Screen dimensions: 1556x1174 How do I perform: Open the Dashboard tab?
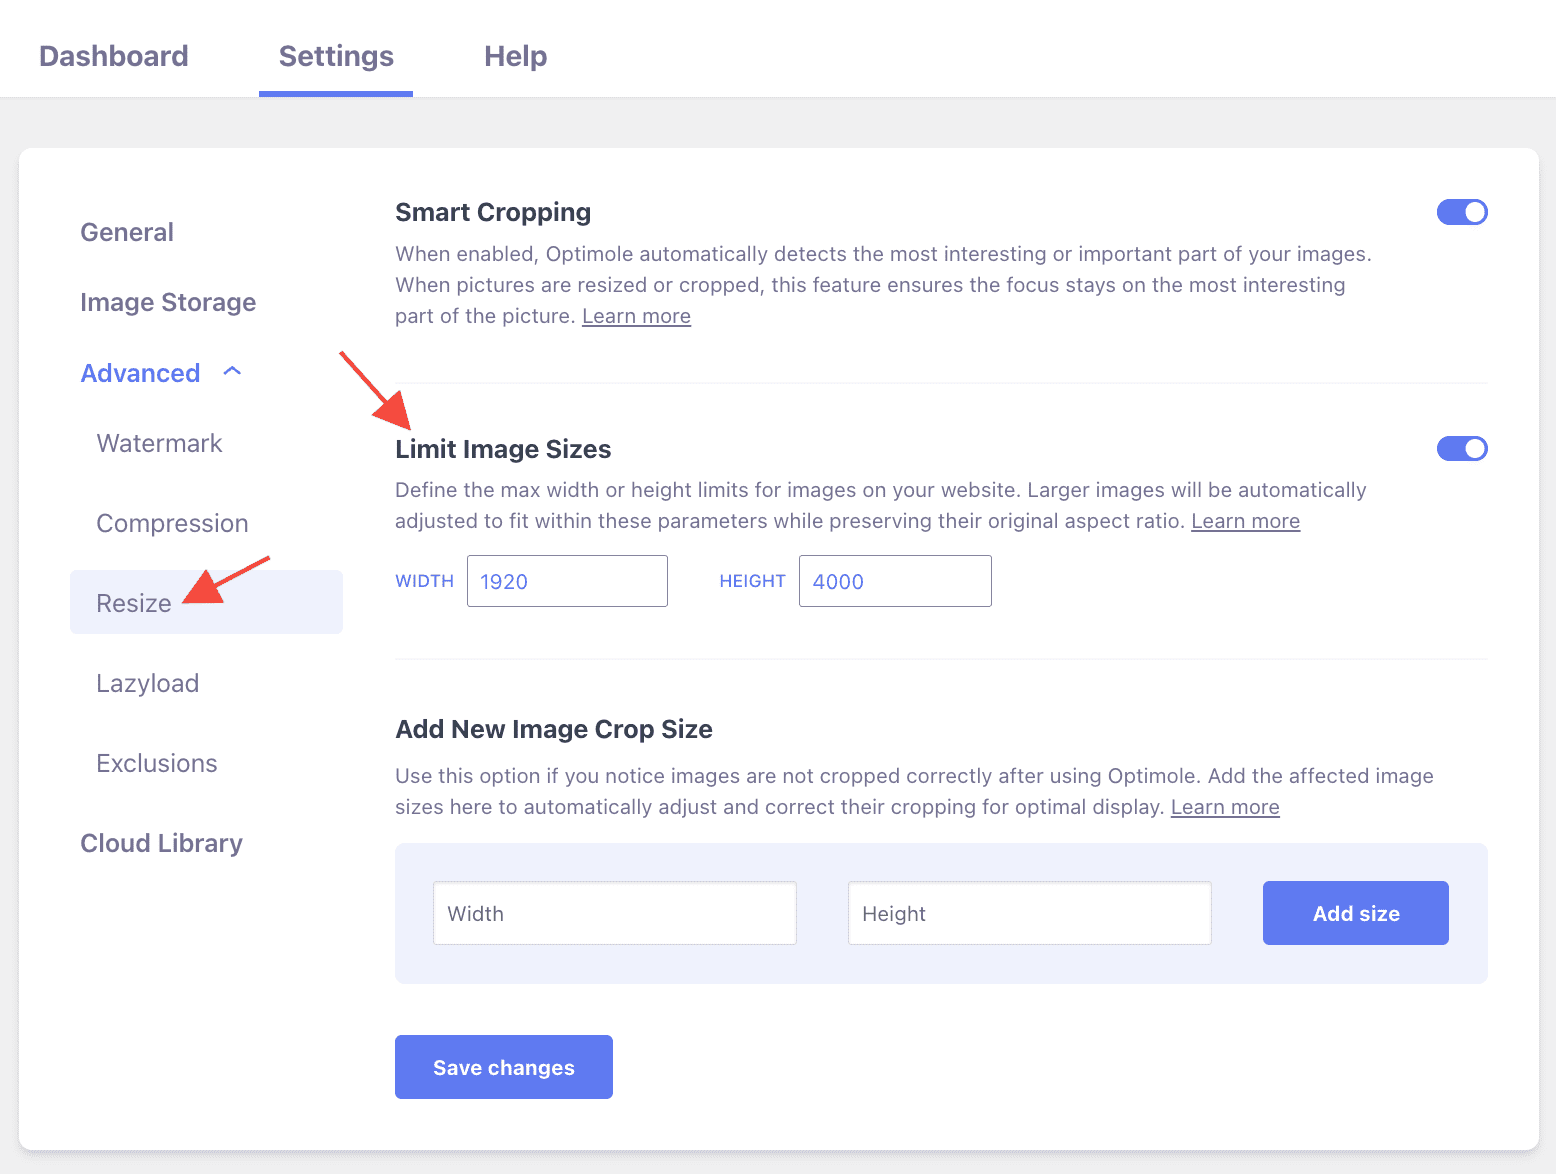(114, 56)
